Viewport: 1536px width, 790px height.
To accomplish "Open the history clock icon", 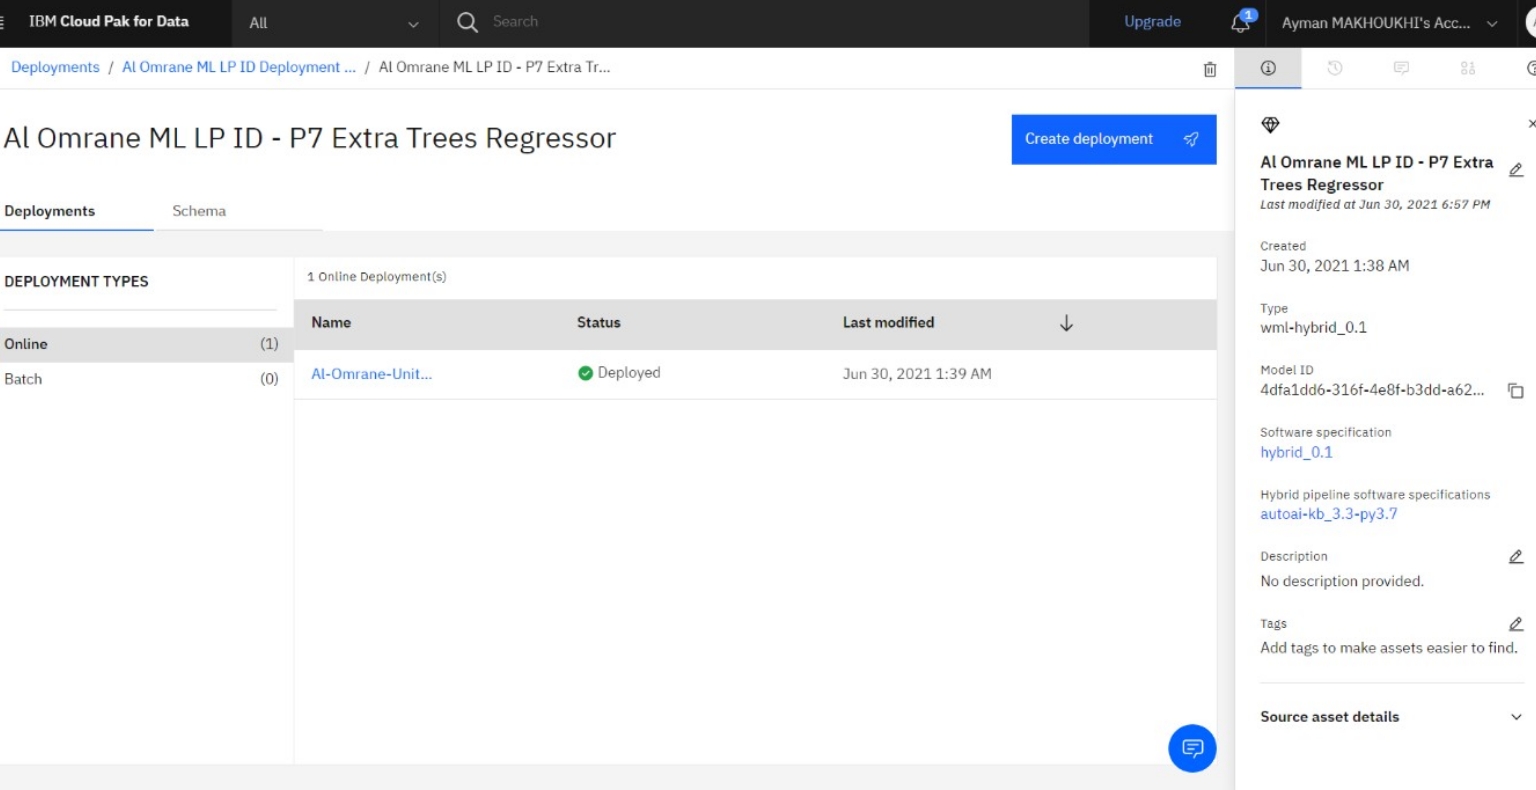I will [1334, 68].
